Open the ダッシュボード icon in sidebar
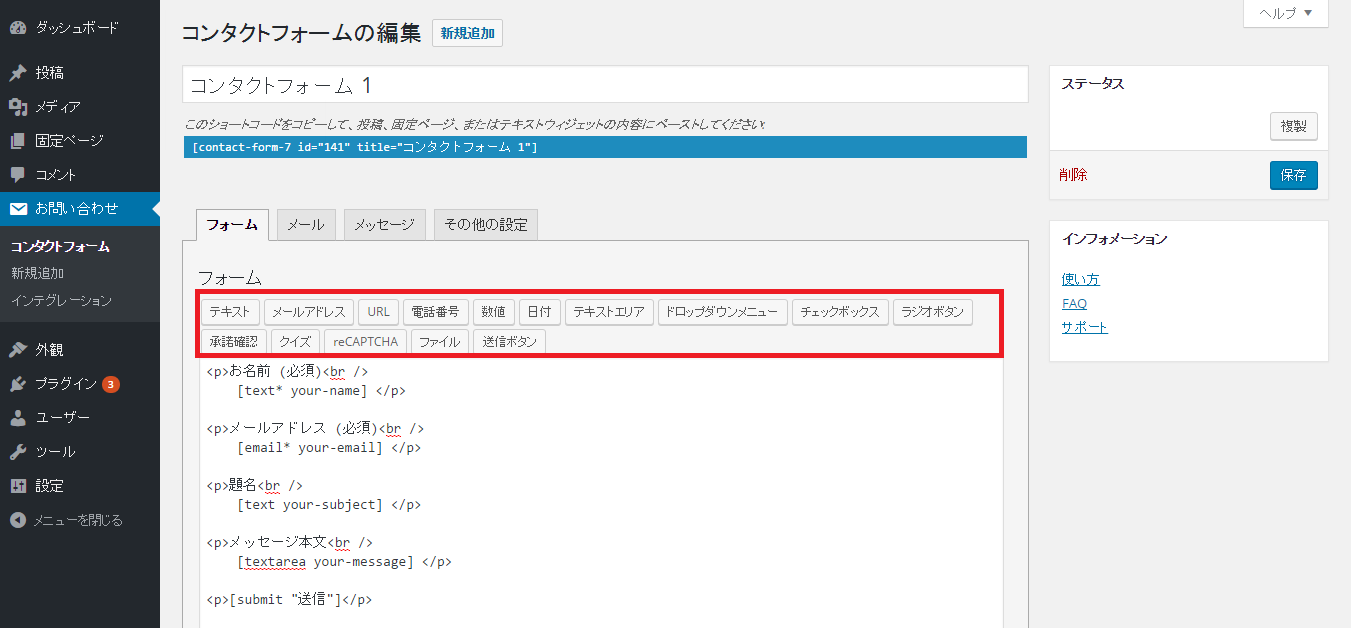 17,27
